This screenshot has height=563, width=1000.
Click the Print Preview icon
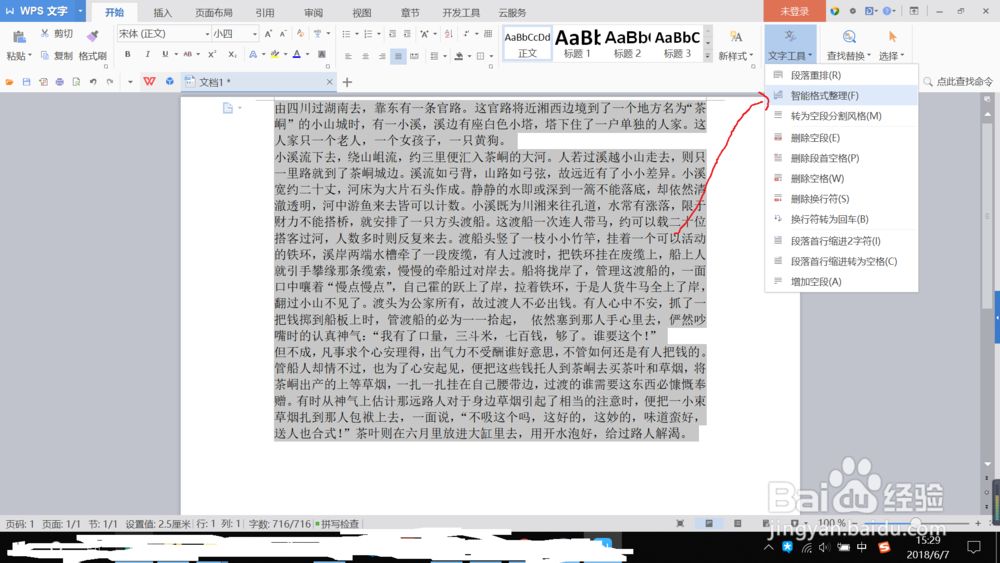pos(76,82)
